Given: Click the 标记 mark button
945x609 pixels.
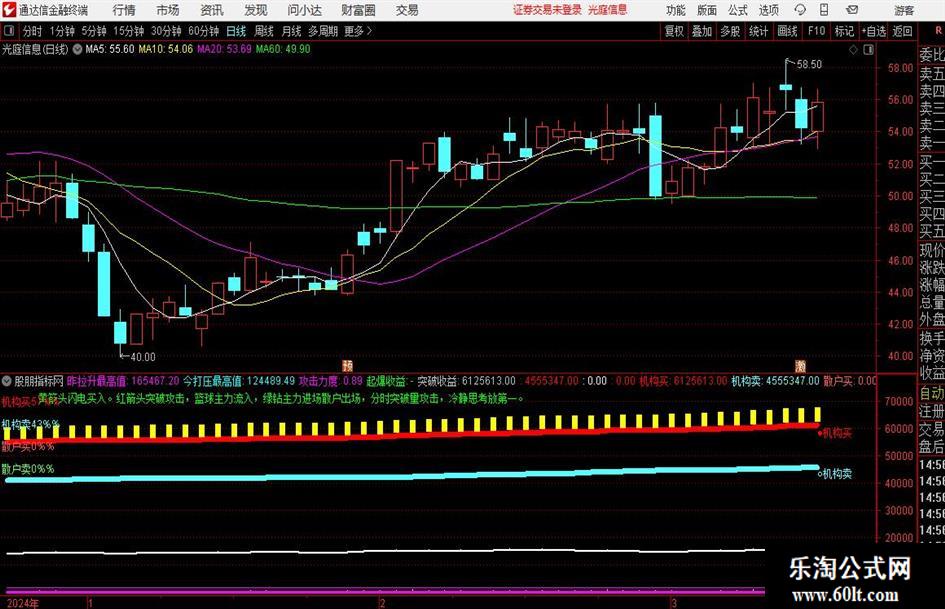Looking at the screenshot, I should (844, 31).
